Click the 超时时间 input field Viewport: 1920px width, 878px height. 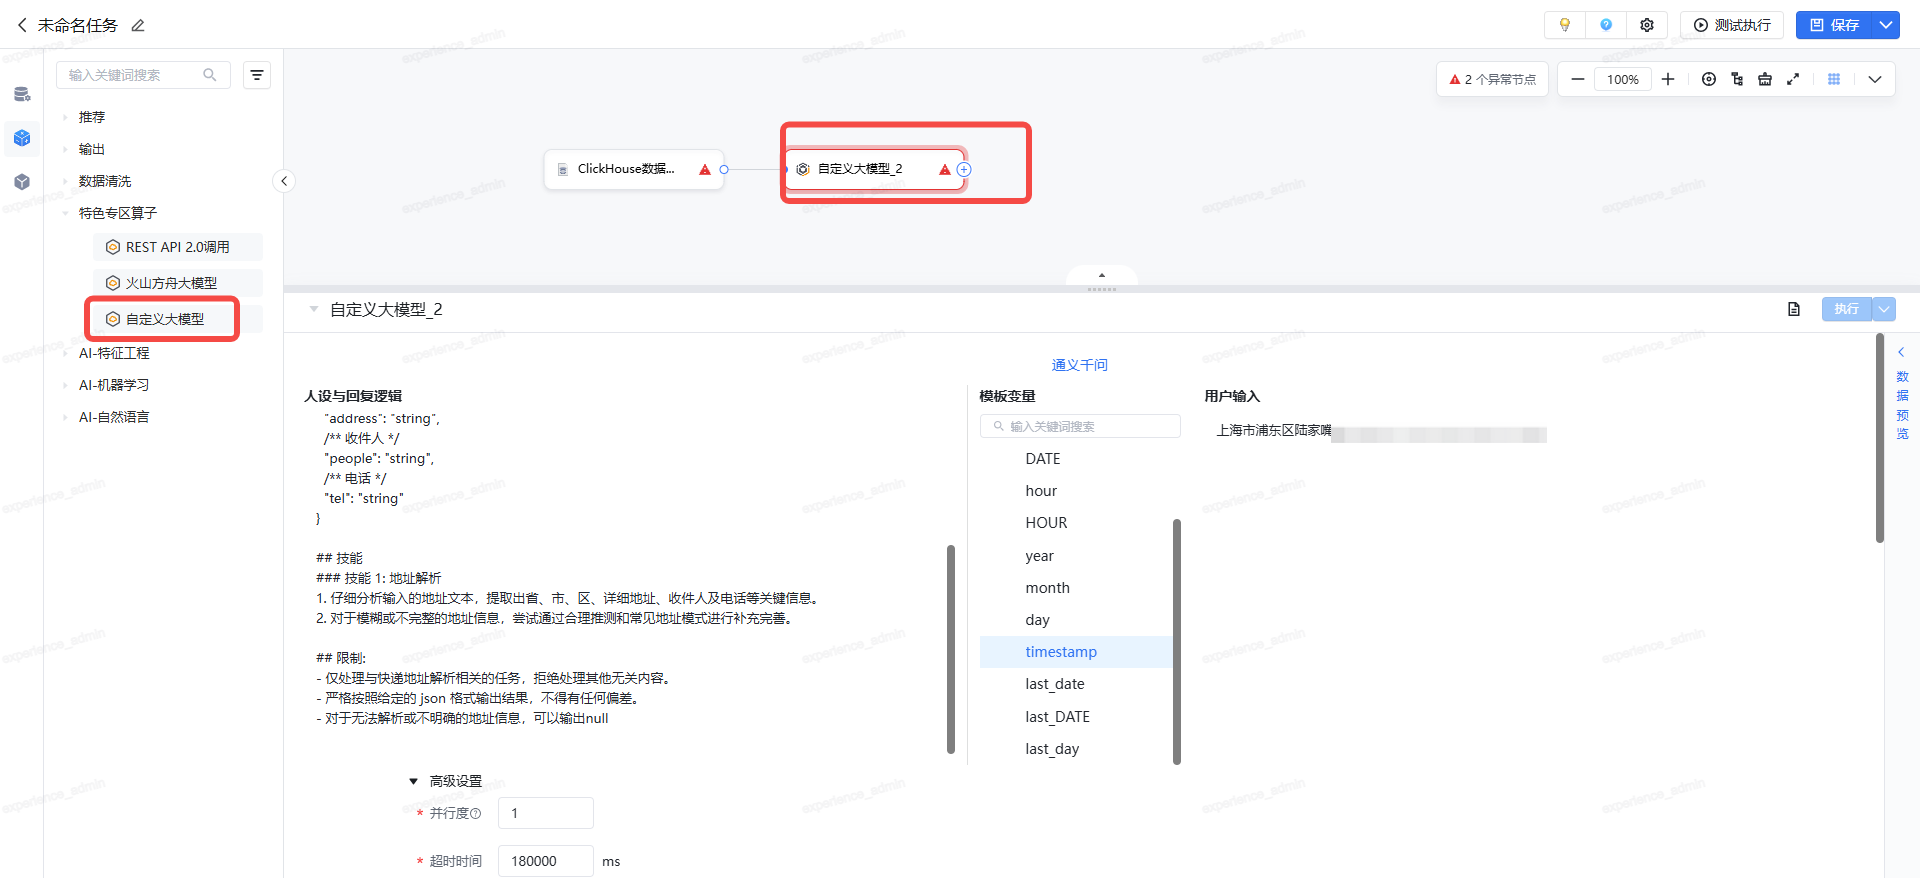546,861
